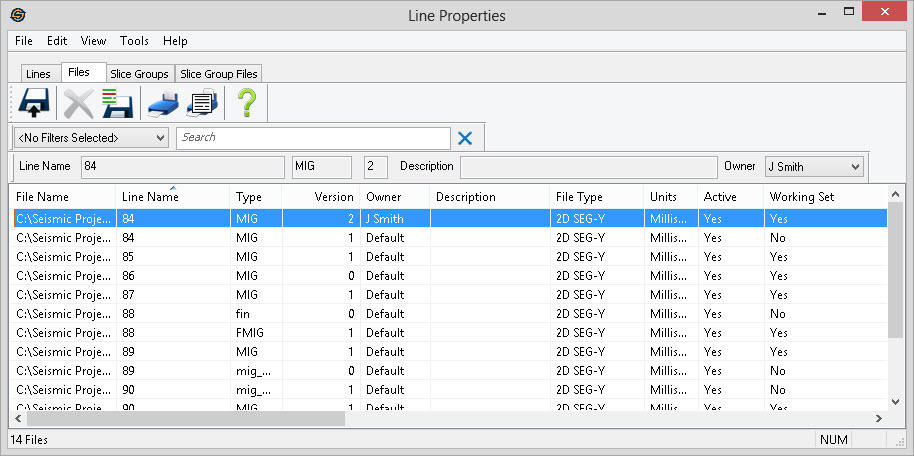This screenshot has height=456, width=914.
Task: Click the print preview icon
Action: pyautogui.click(x=203, y=102)
